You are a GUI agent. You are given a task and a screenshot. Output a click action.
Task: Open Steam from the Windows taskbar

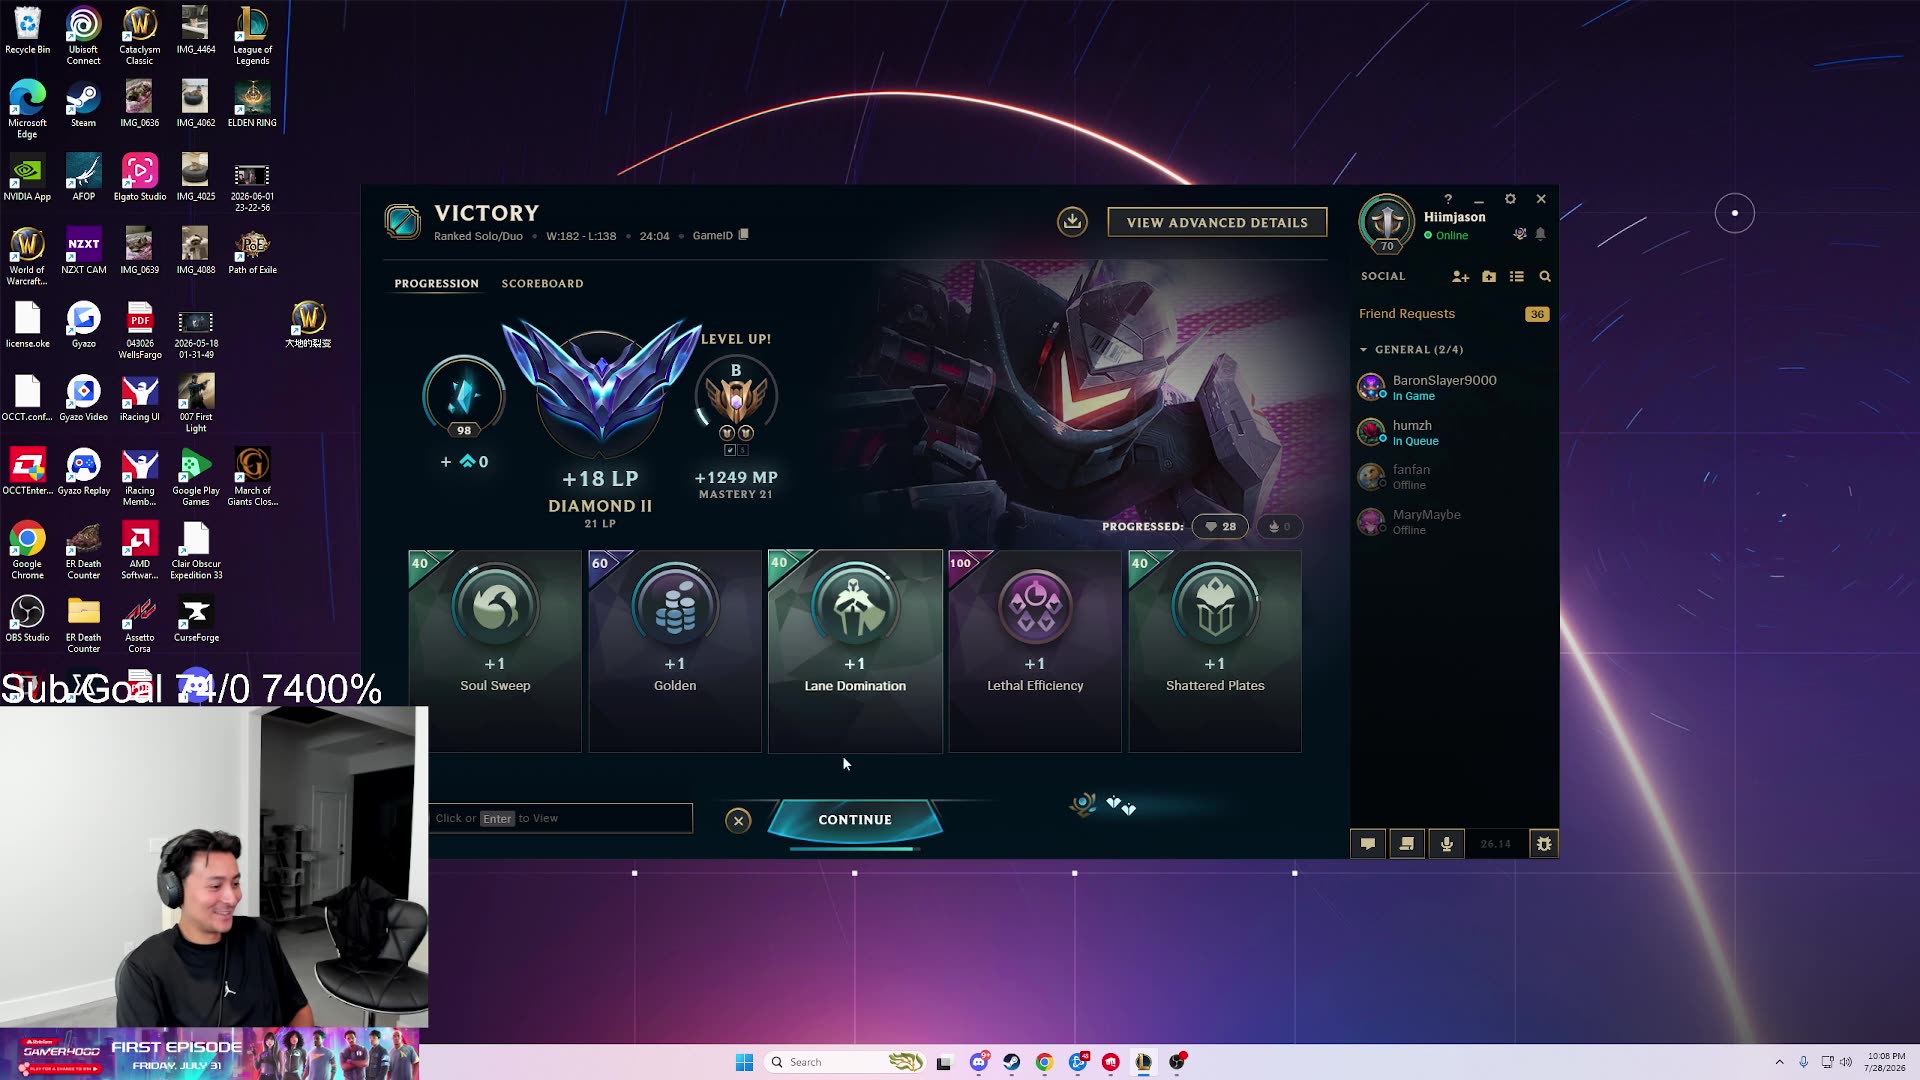point(1012,1062)
